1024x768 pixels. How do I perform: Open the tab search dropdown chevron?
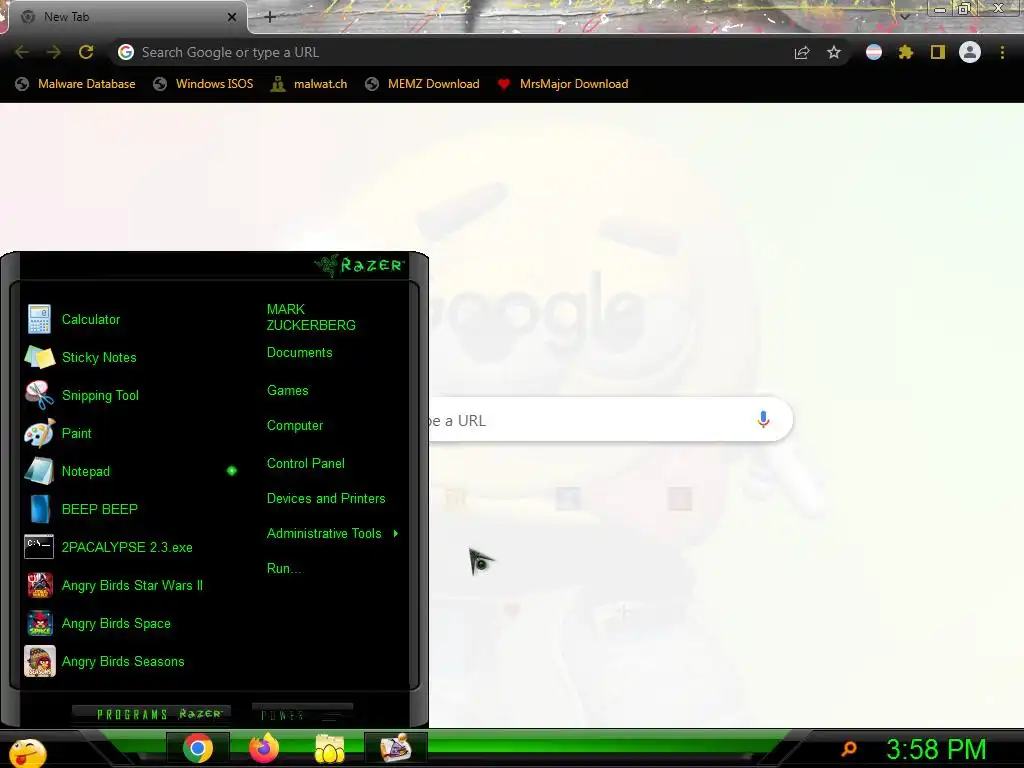(x=905, y=16)
